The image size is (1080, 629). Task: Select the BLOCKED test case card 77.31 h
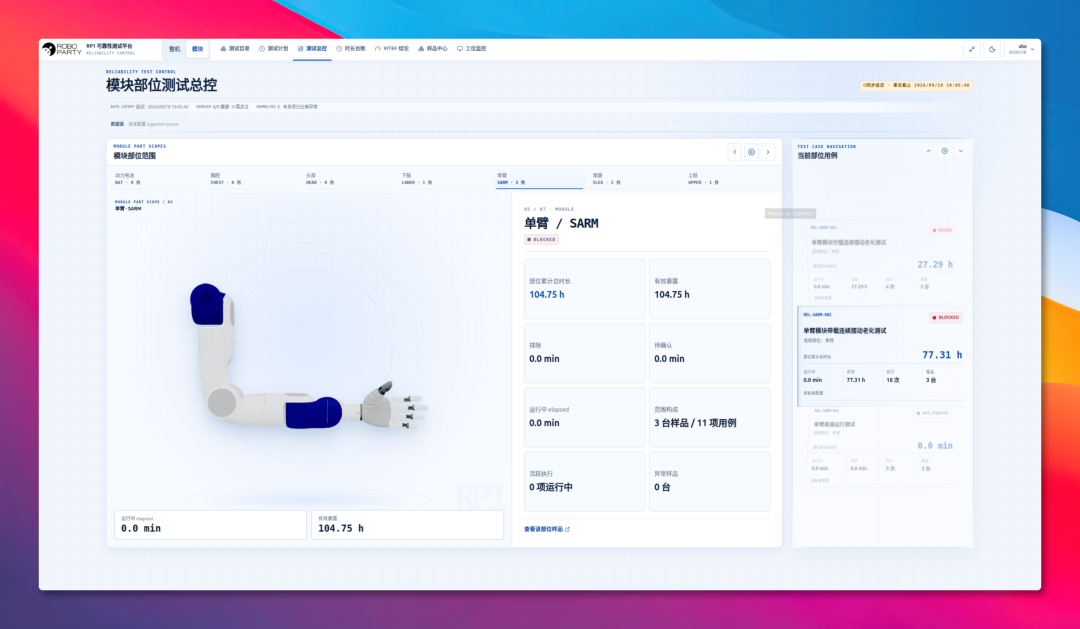click(x=882, y=355)
